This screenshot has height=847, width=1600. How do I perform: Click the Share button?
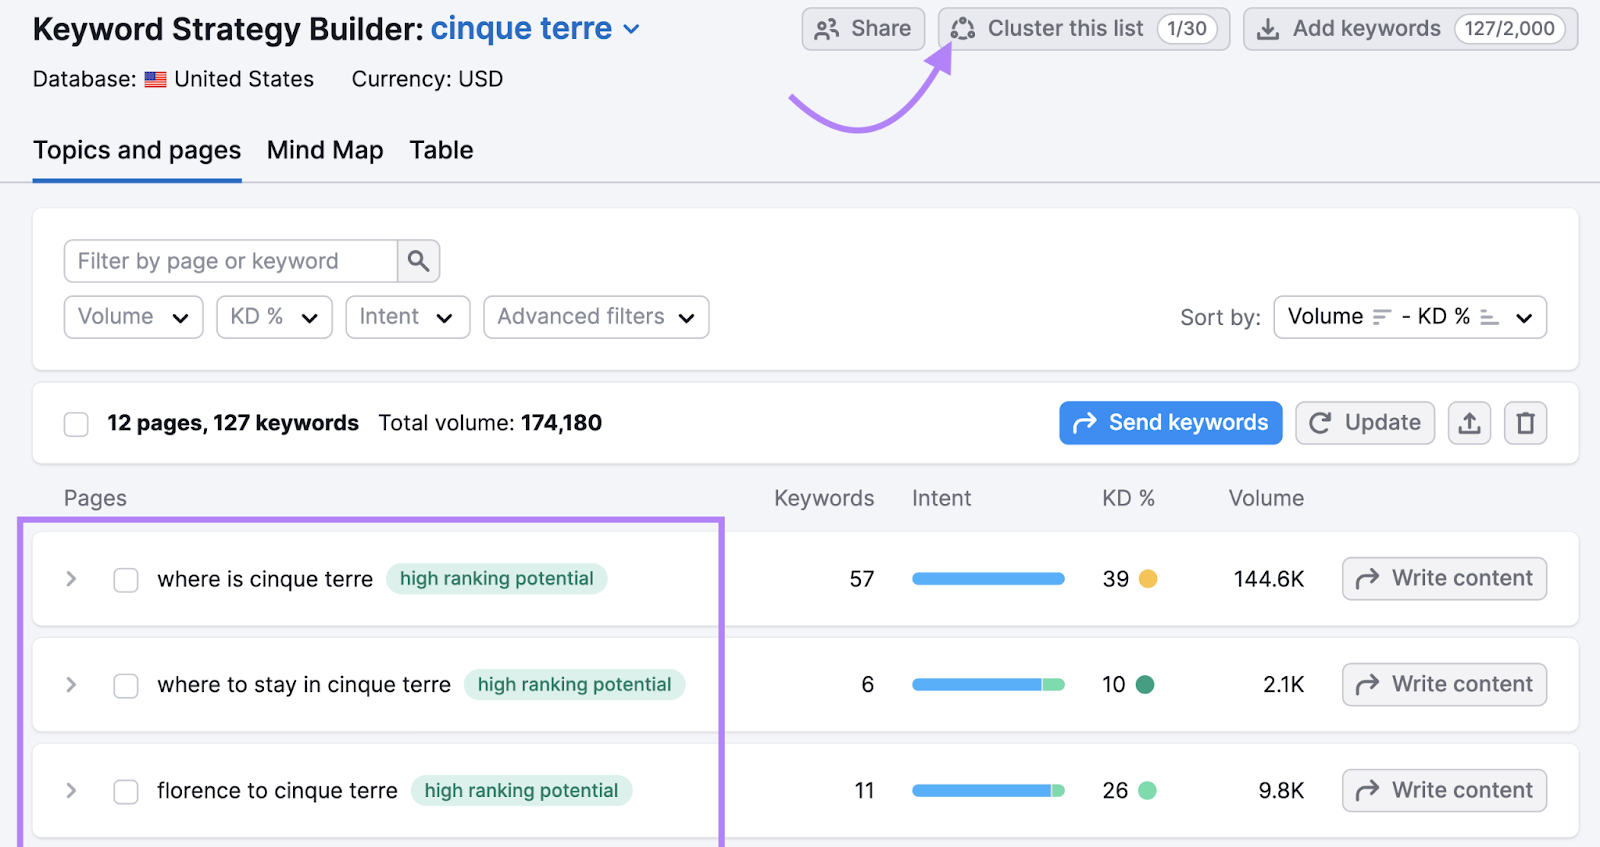(x=863, y=29)
